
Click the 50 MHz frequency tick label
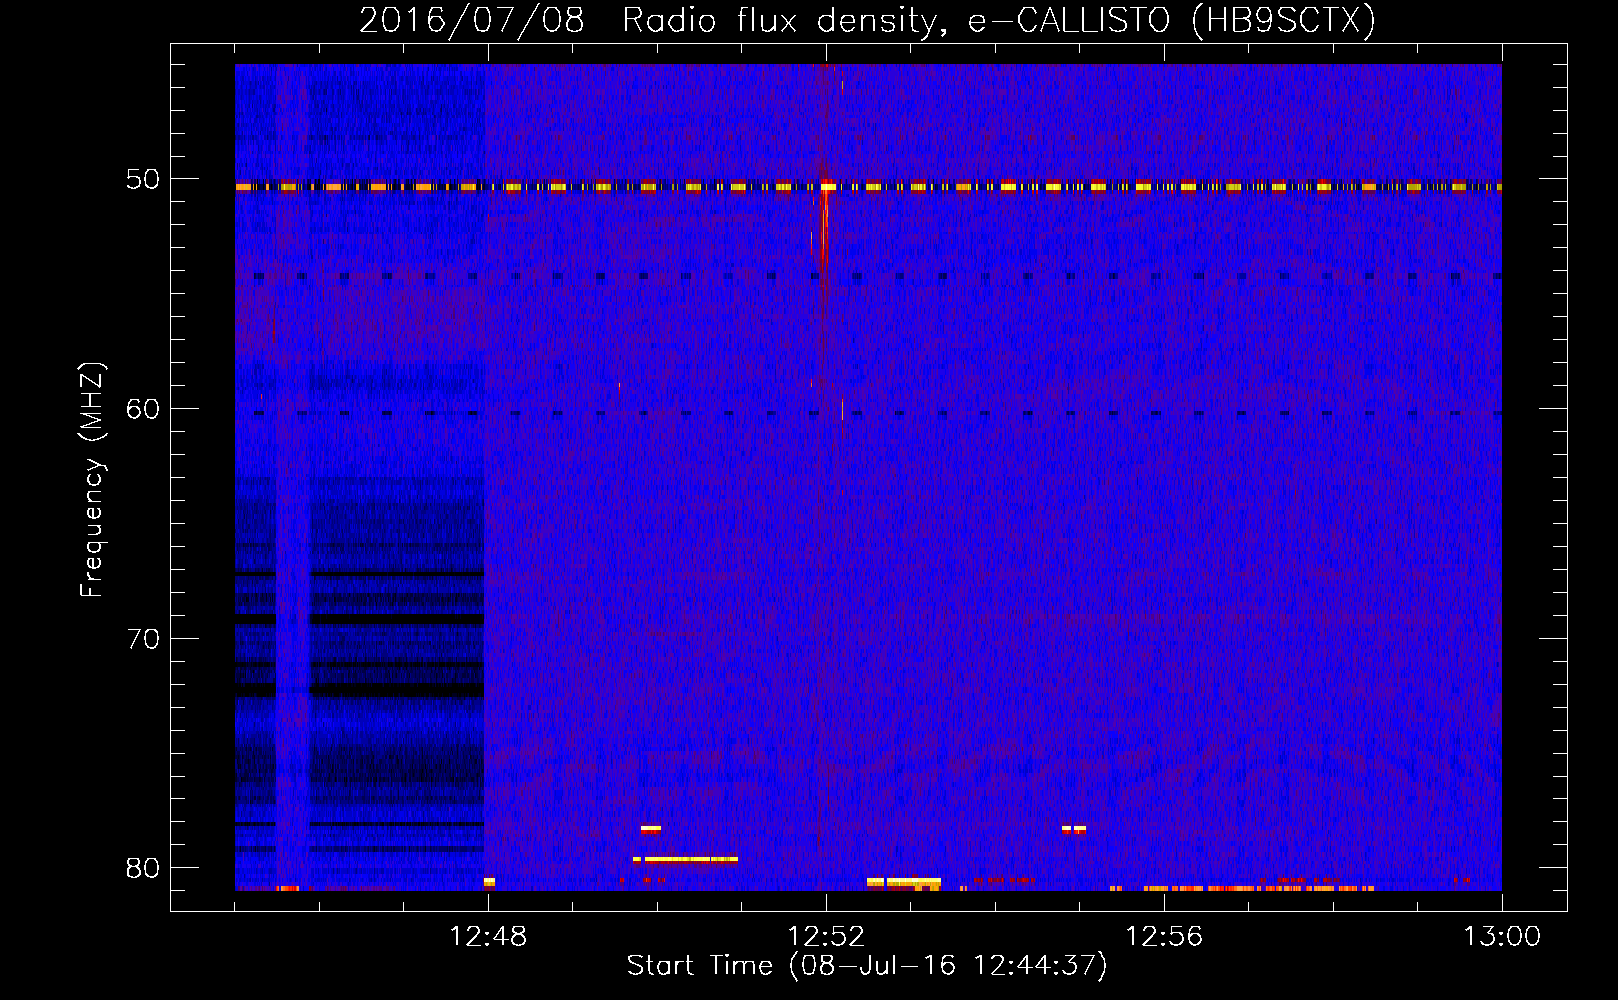click(143, 179)
